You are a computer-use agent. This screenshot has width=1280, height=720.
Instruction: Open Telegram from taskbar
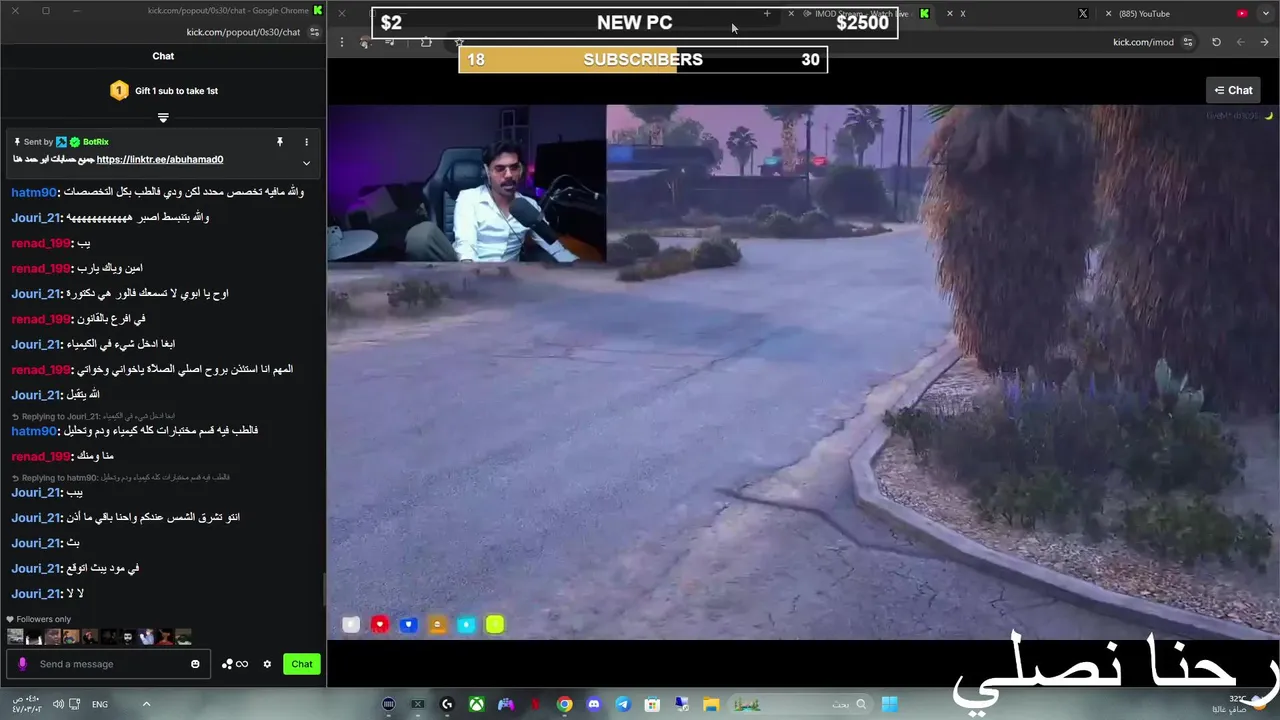[623, 704]
